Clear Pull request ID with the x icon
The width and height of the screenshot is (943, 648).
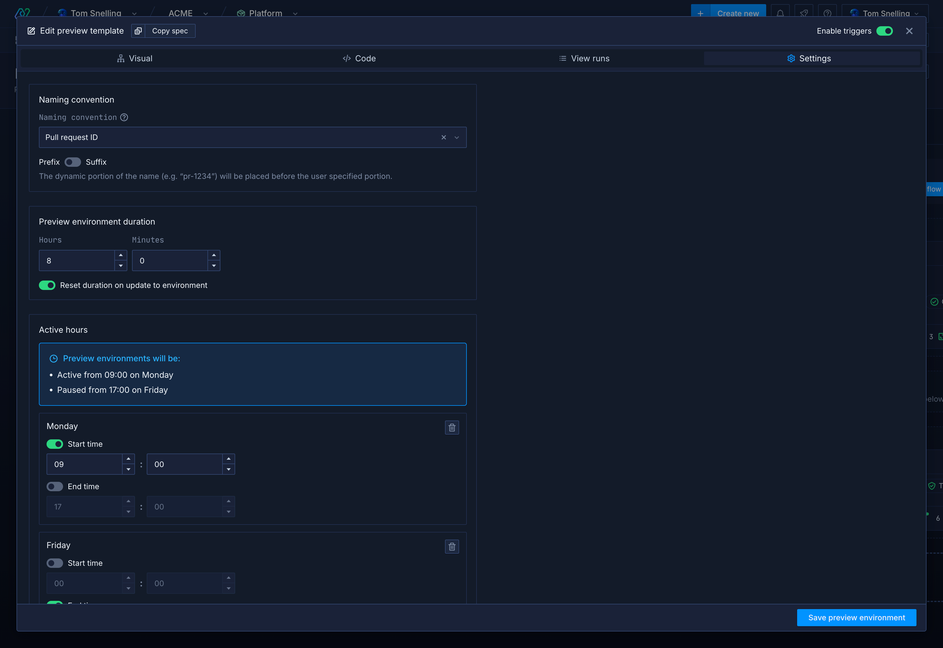point(443,137)
